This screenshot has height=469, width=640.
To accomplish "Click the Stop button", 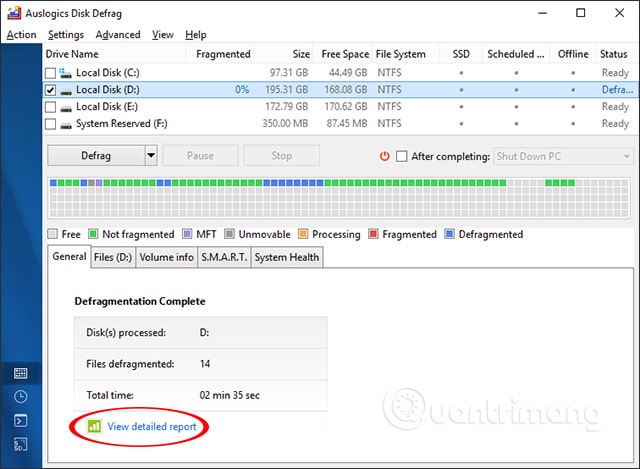I will (x=282, y=156).
